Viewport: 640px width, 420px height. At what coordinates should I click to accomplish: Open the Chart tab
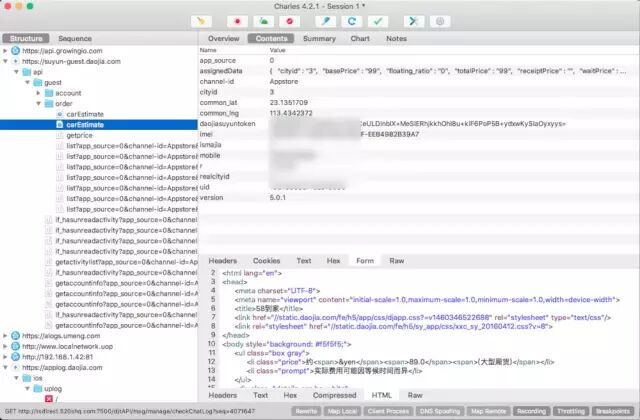[360, 38]
